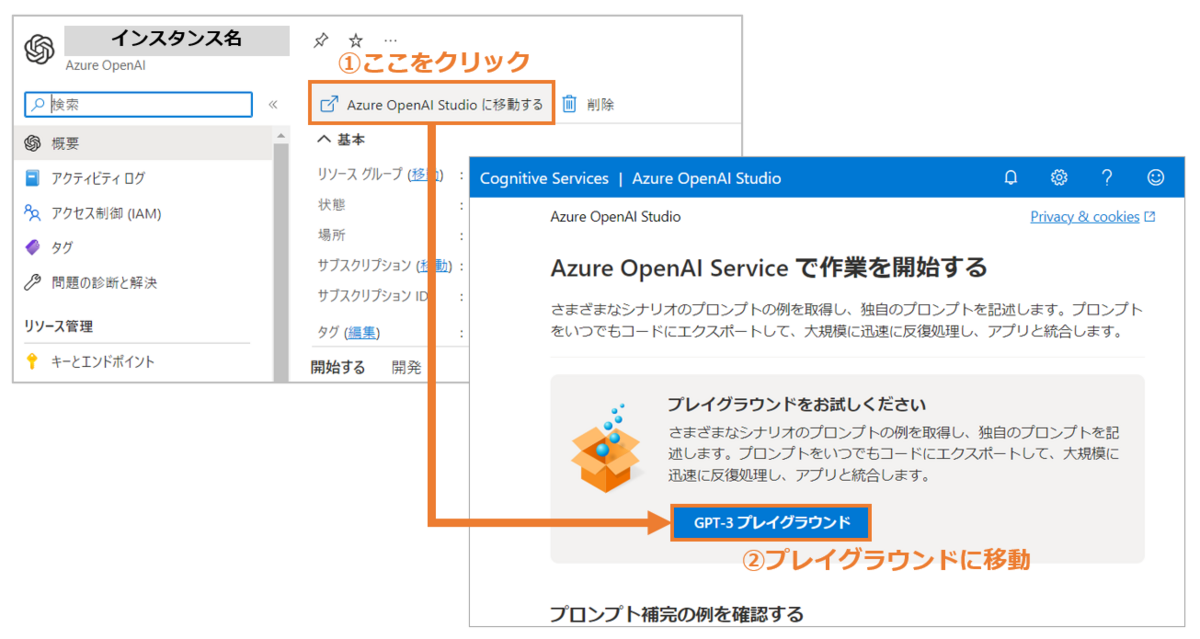Image resolution: width=1200 pixels, height=639 pixels.
Task: Click the 概要 overview icon in sidebar
Action: [32, 143]
